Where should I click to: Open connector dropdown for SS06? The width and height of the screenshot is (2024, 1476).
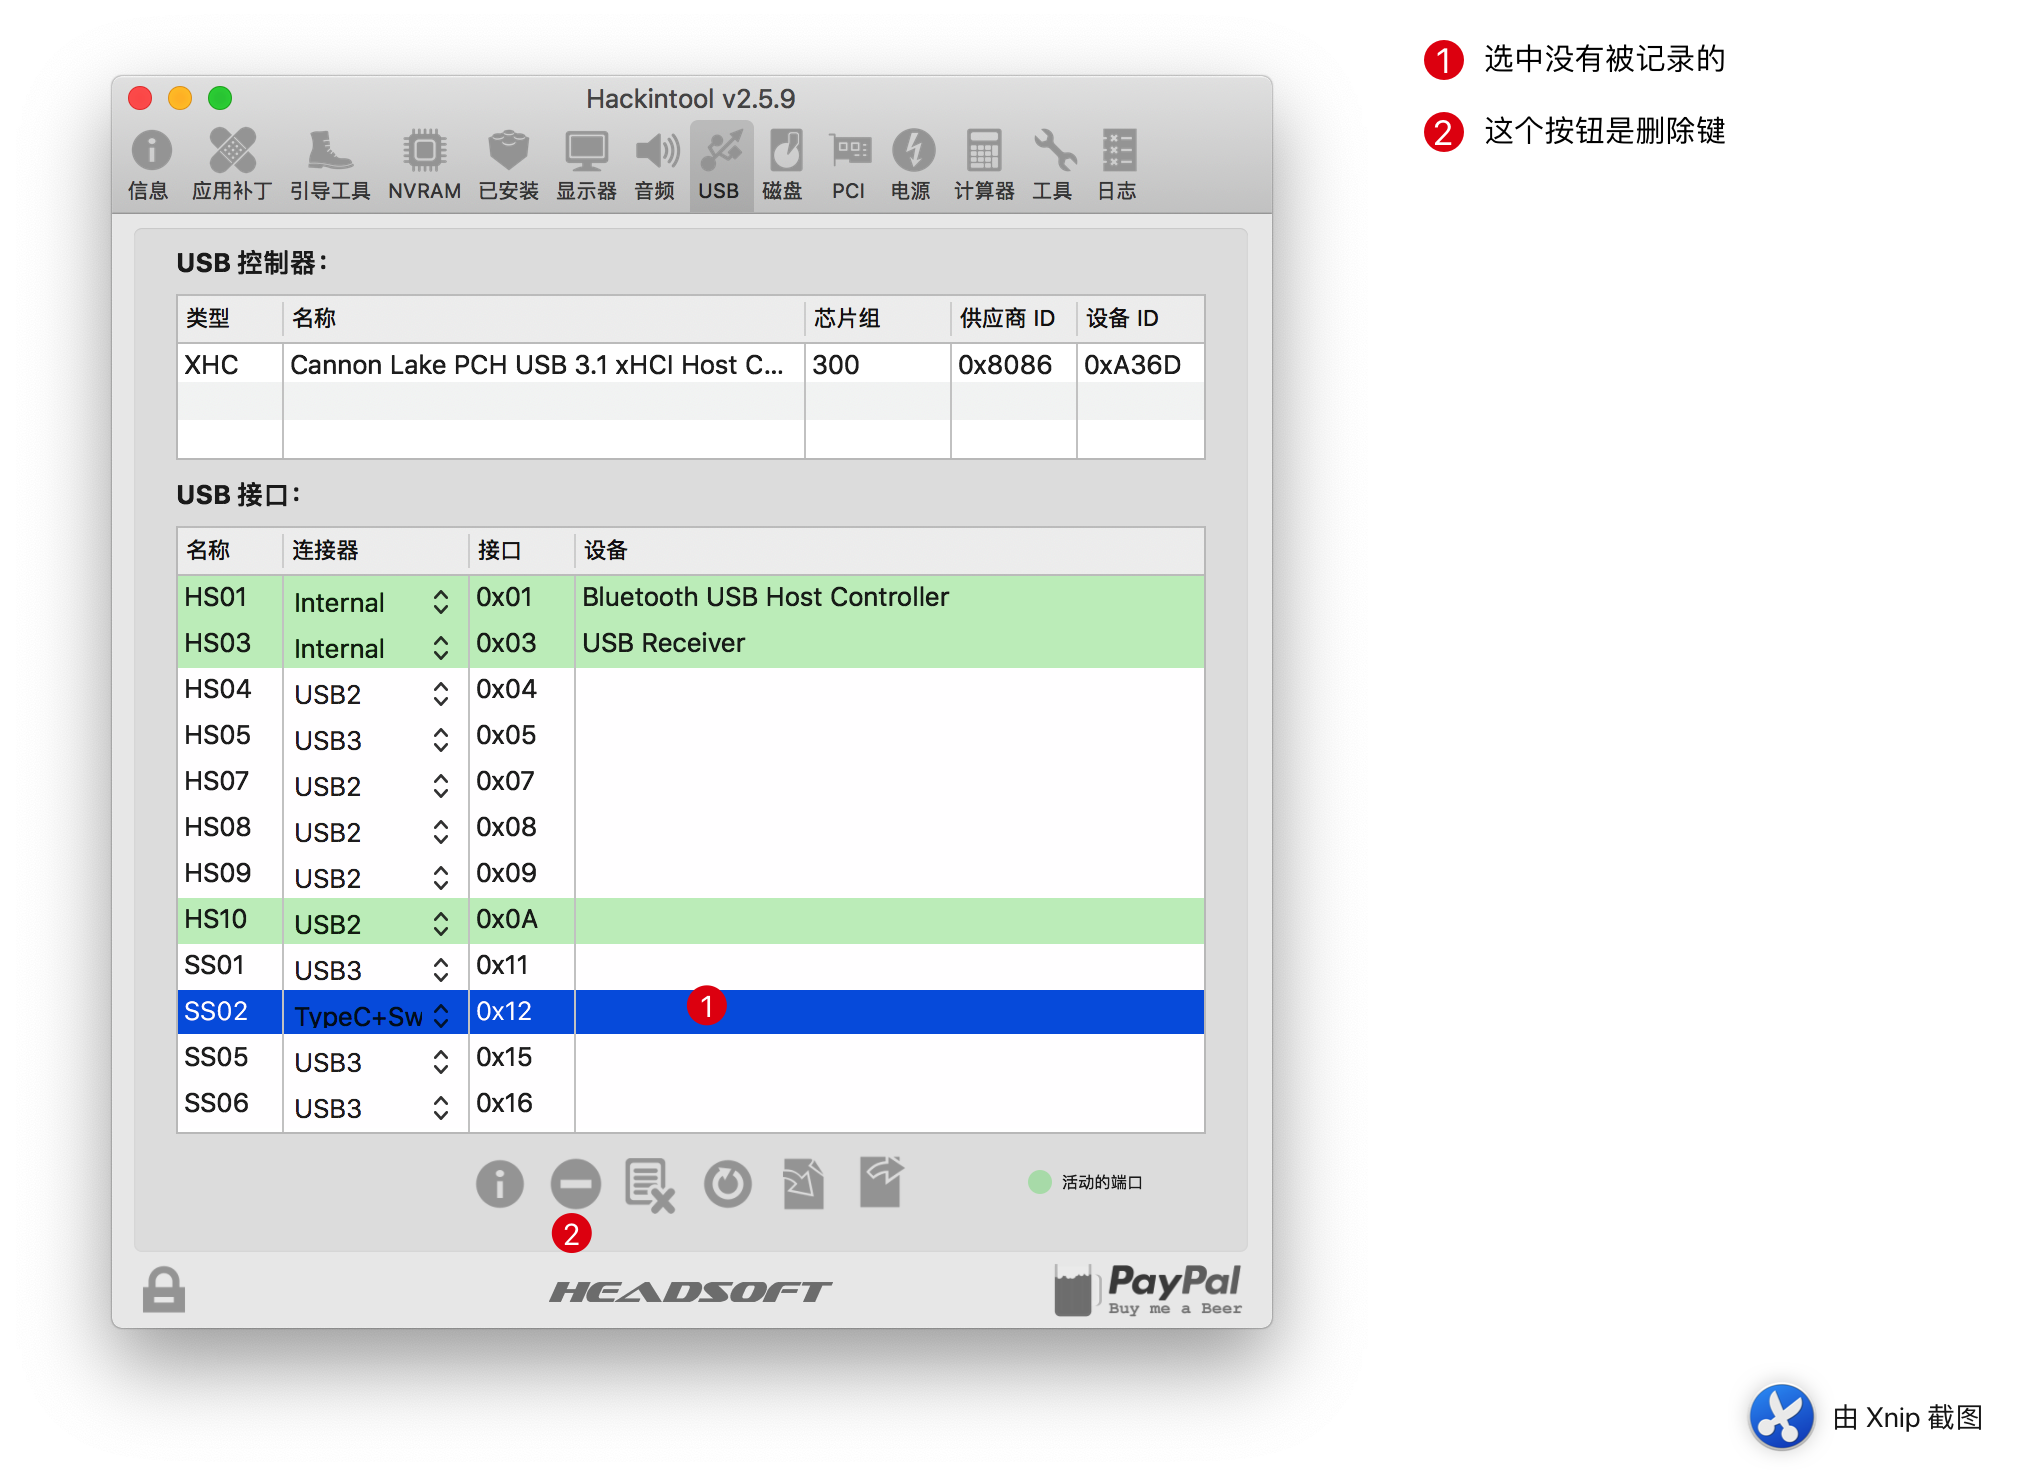click(x=372, y=1108)
